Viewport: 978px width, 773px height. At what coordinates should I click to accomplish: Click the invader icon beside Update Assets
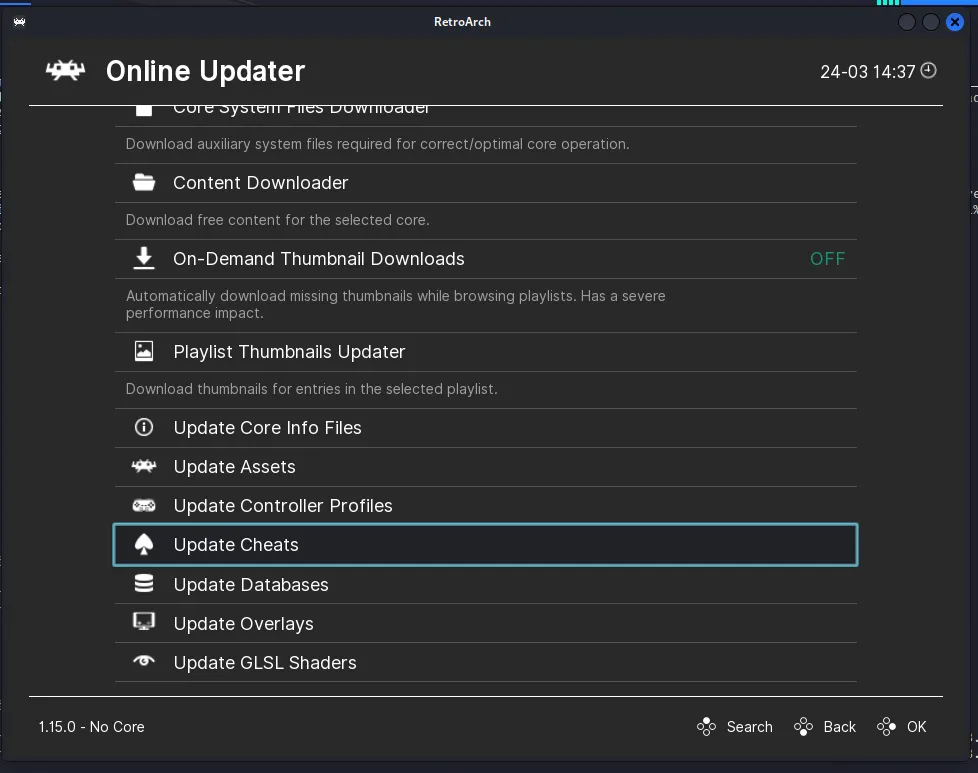pyautogui.click(x=144, y=467)
